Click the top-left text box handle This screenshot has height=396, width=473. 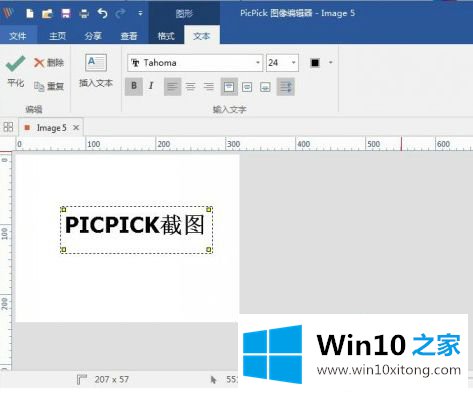pos(63,210)
